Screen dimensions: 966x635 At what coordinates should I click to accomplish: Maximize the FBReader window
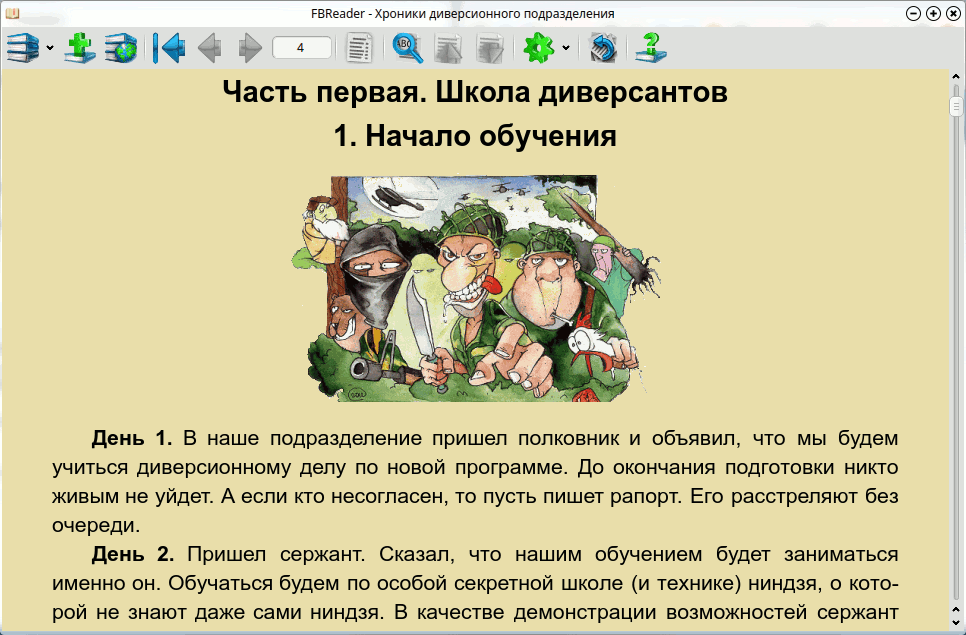tap(933, 13)
